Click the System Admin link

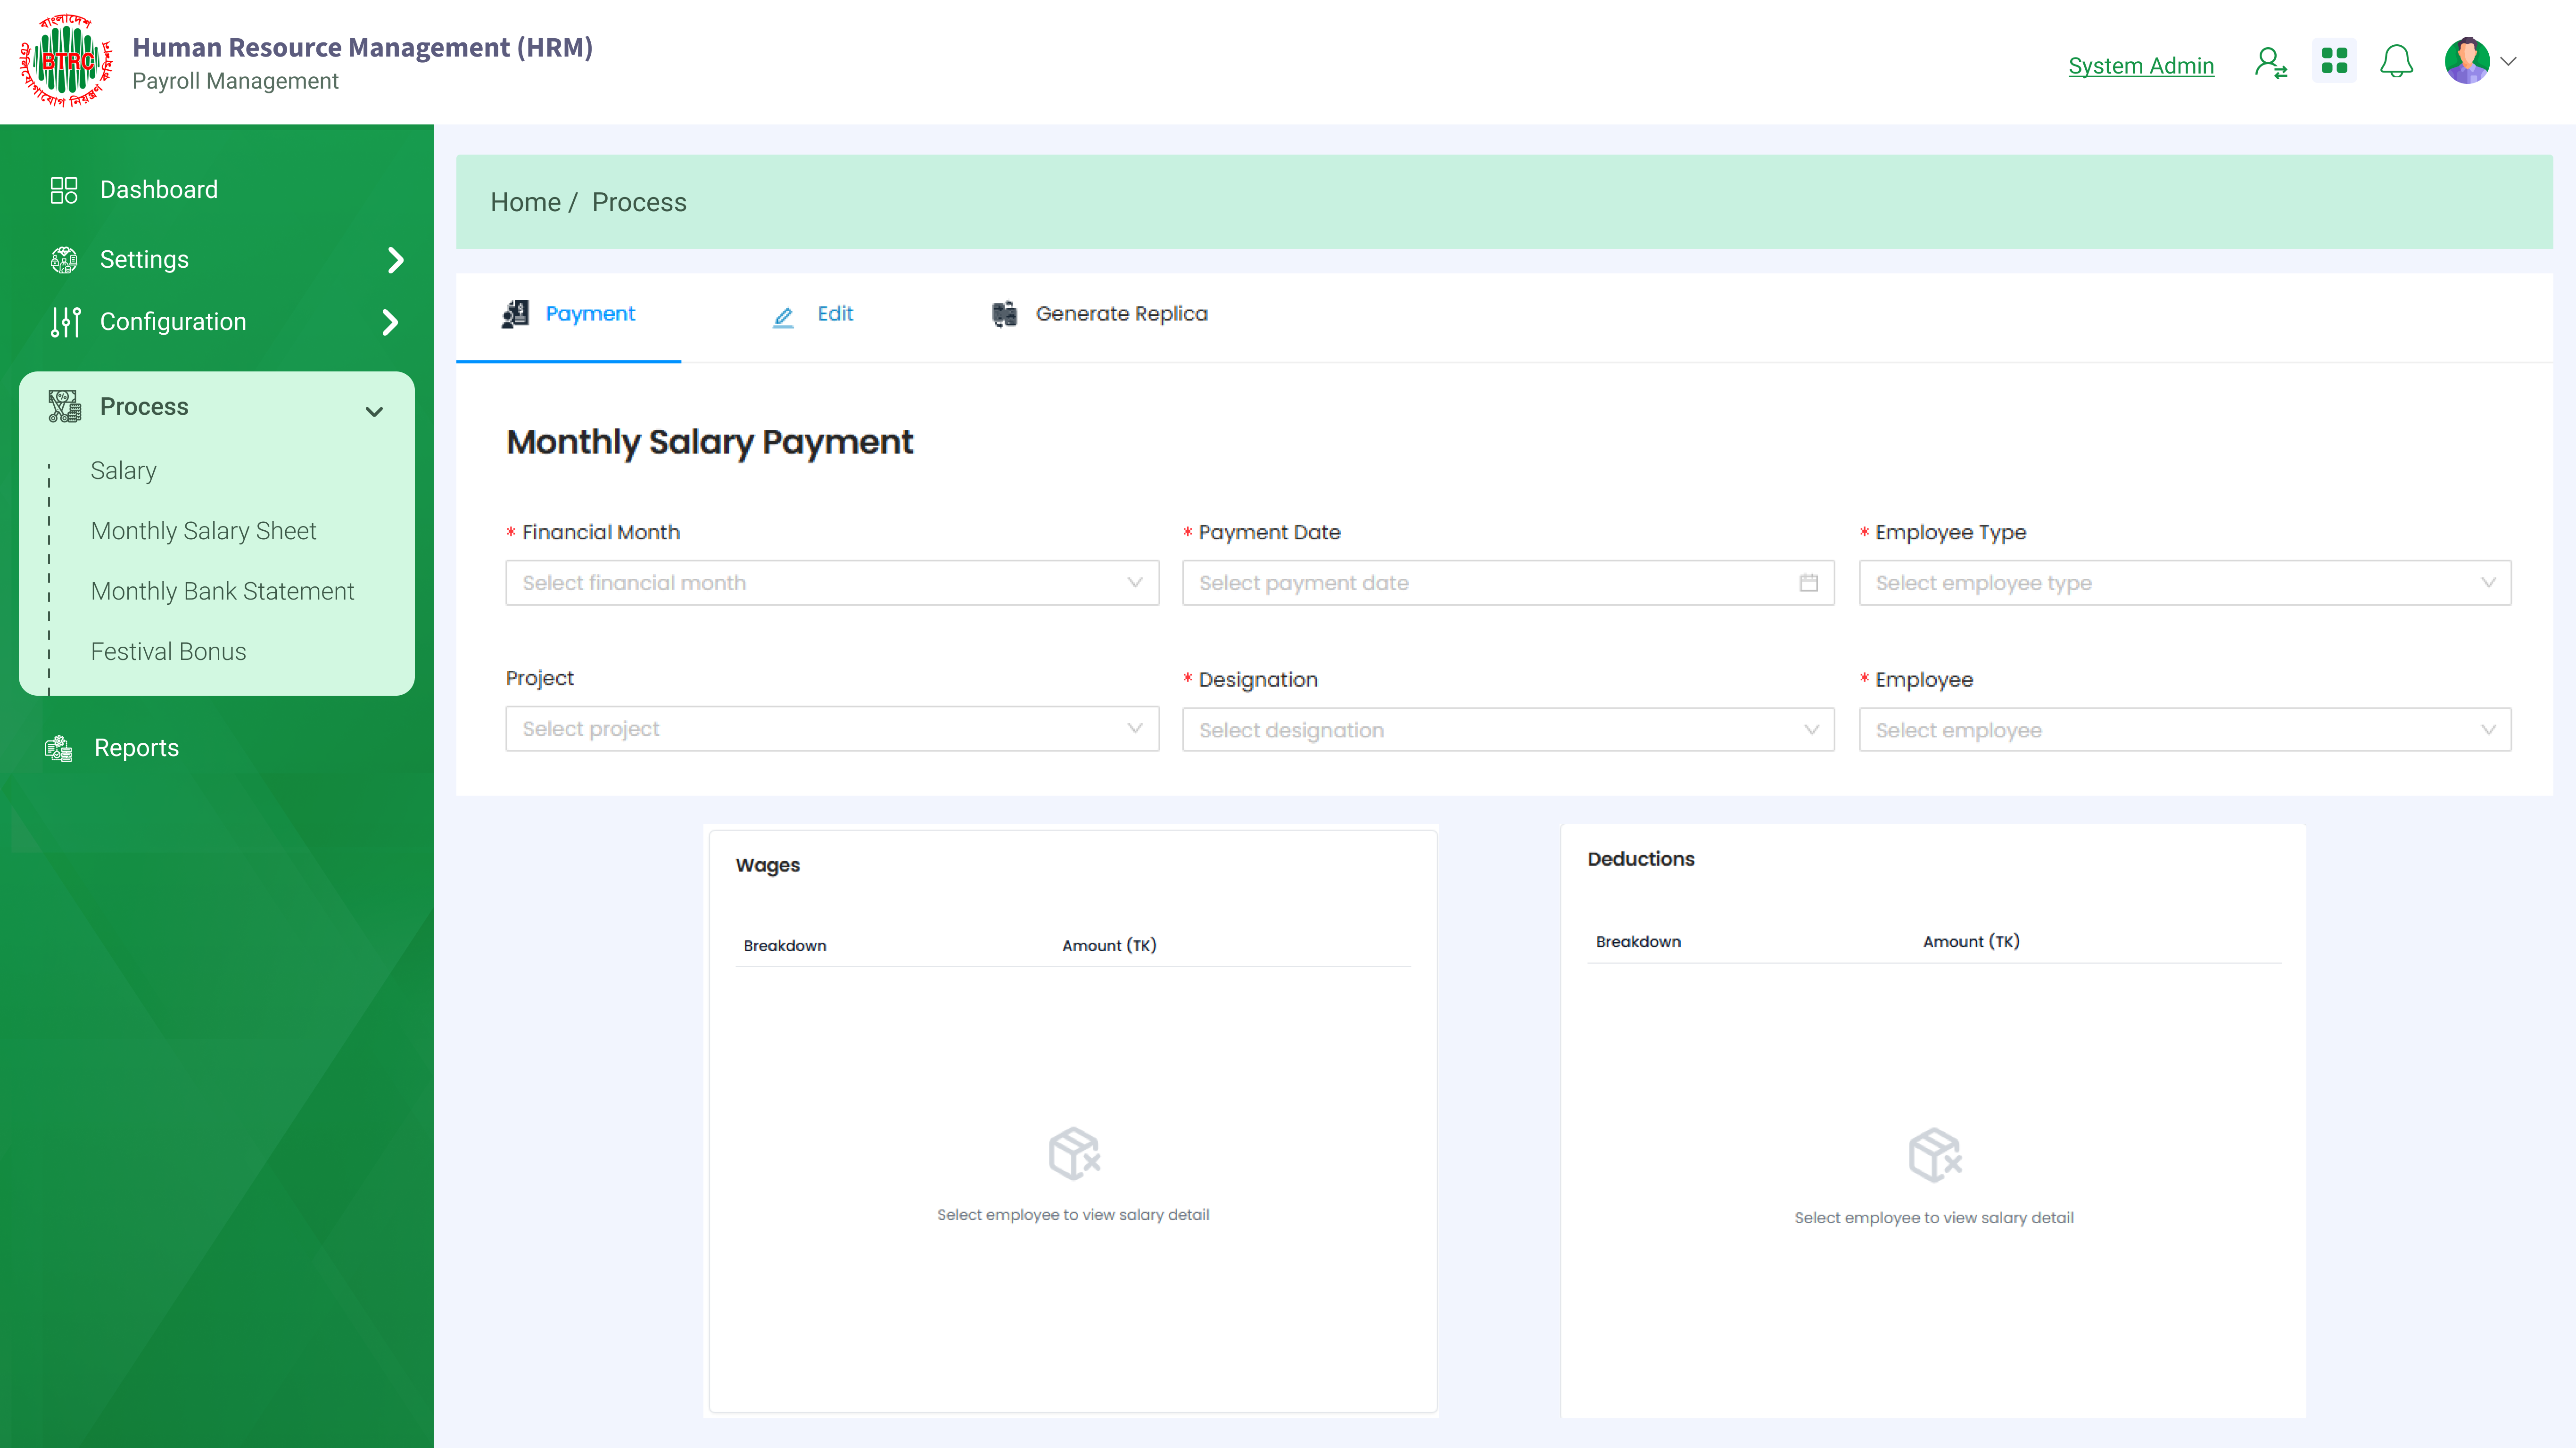pos(2140,66)
